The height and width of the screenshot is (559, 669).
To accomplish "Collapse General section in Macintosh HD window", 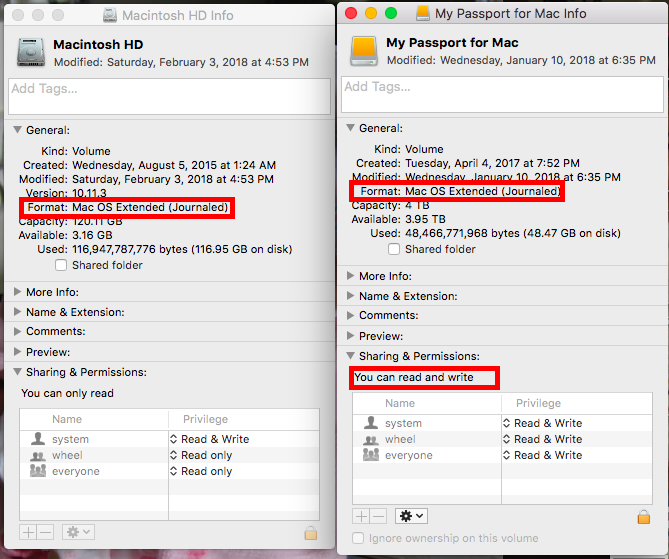I will point(17,130).
